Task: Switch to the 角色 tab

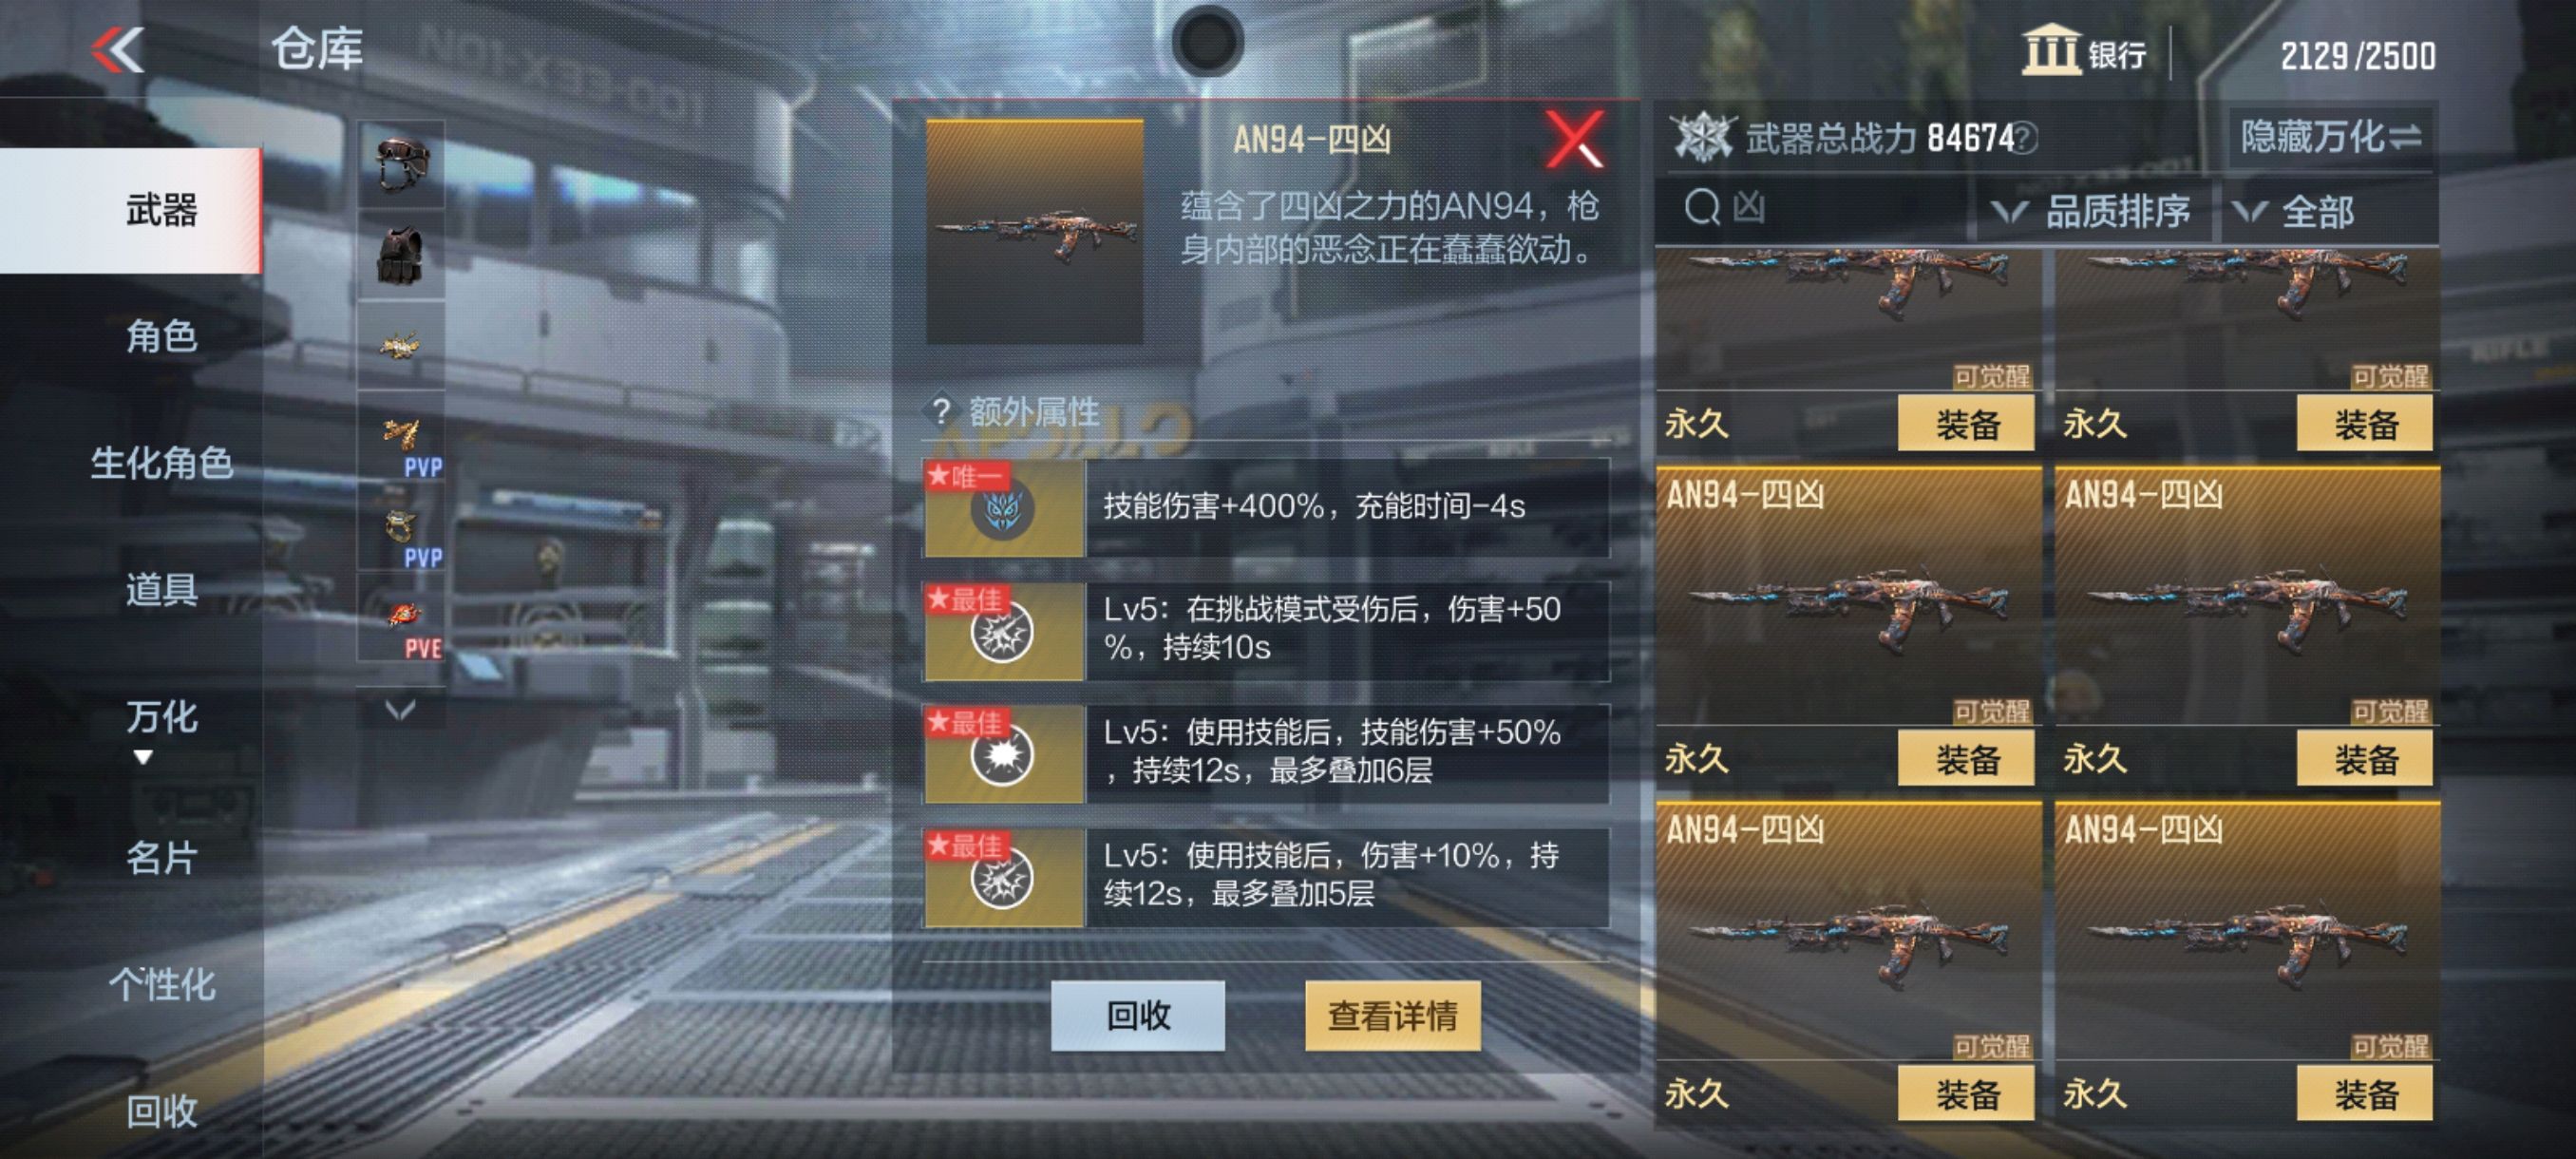Action: (160, 337)
